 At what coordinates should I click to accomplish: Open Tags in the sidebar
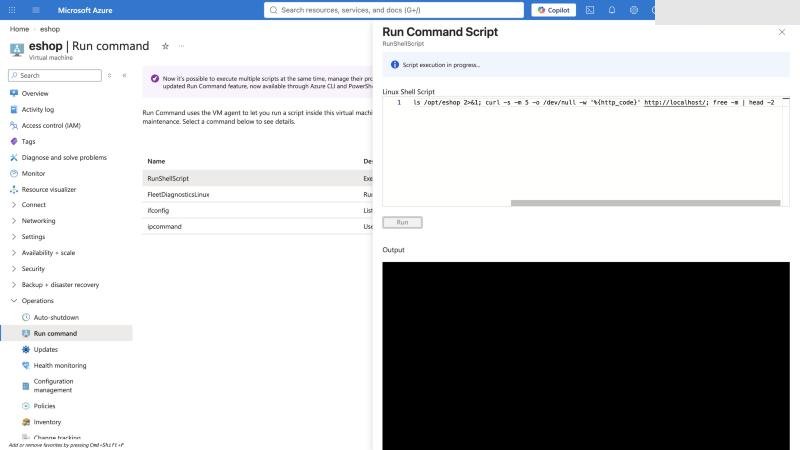click(29, 141)
